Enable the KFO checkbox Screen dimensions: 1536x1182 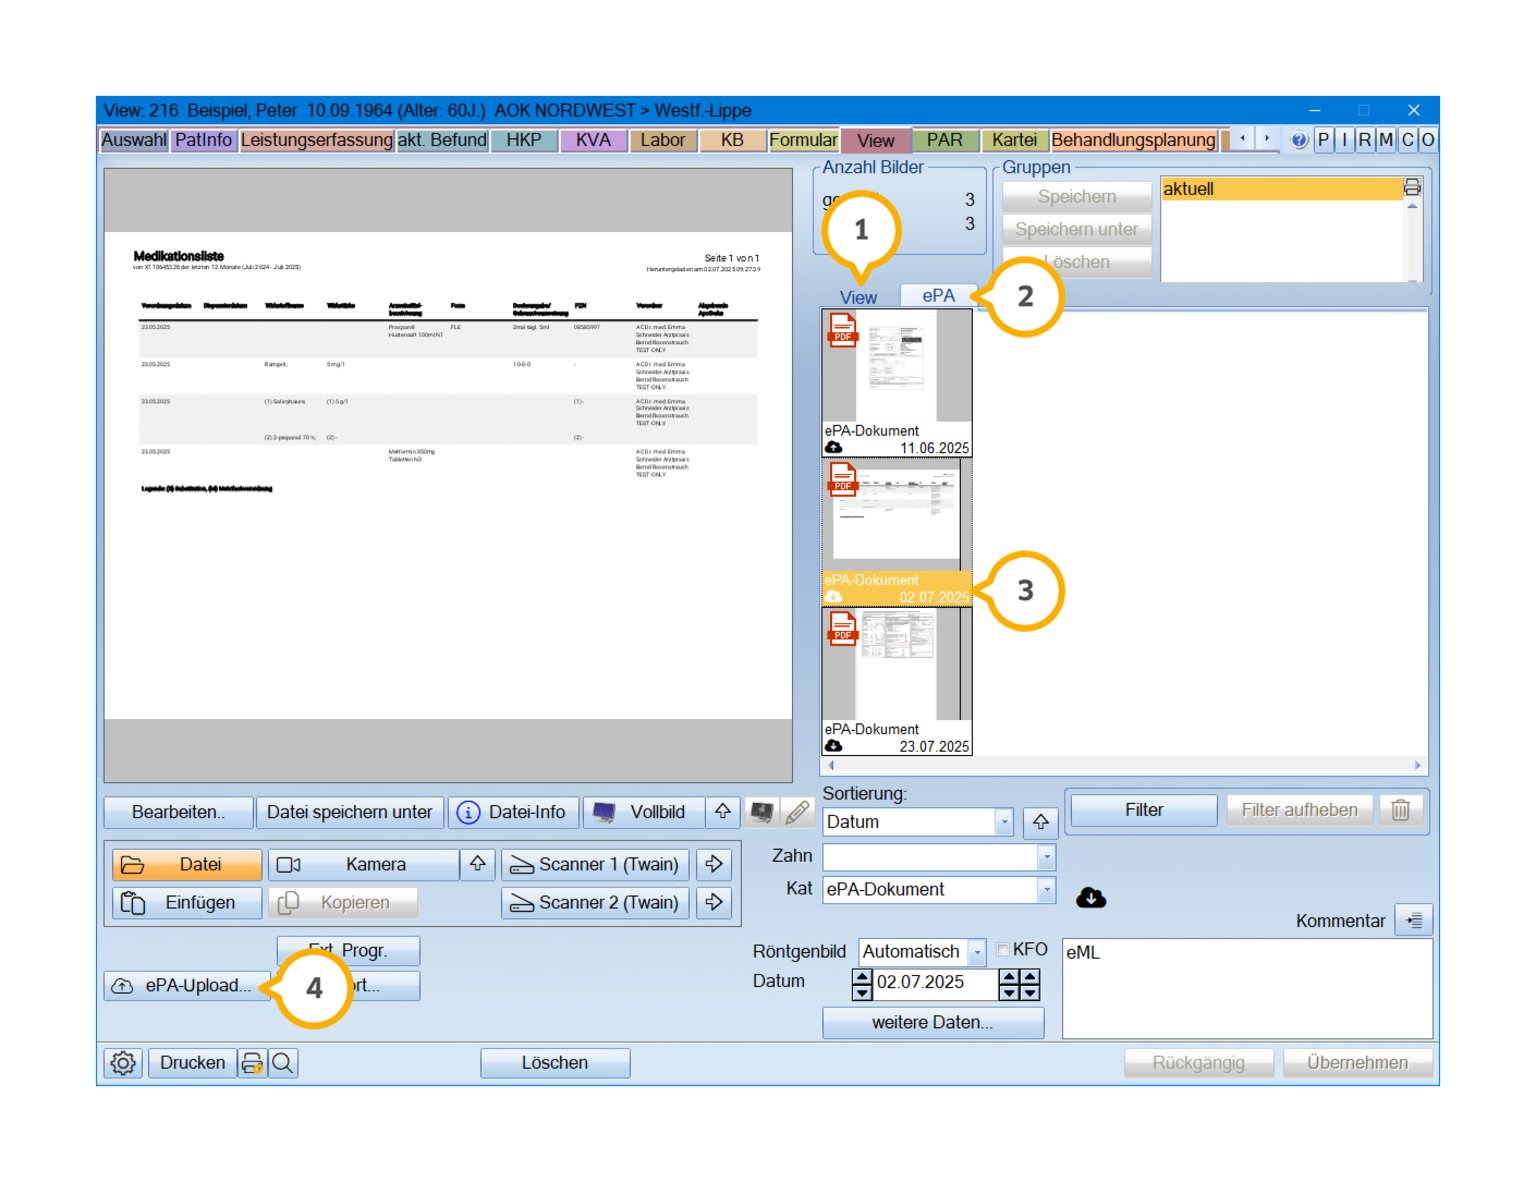click(x=1002, y=949)
